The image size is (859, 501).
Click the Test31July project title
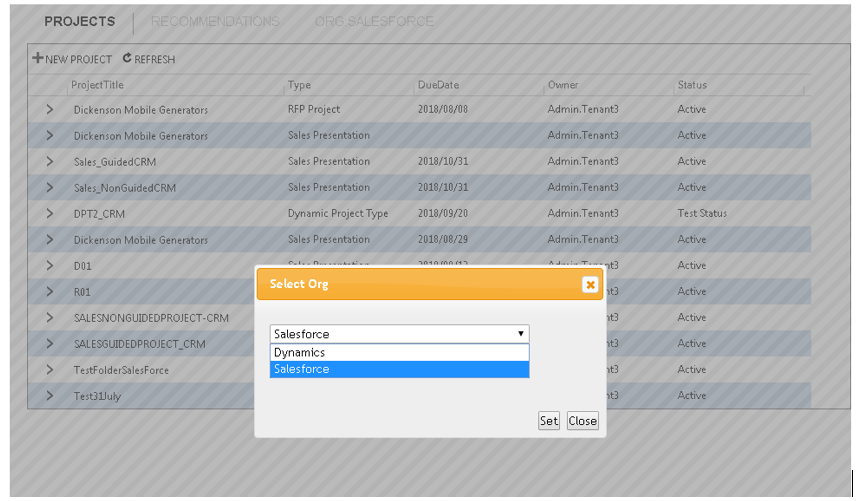(97, 396)
